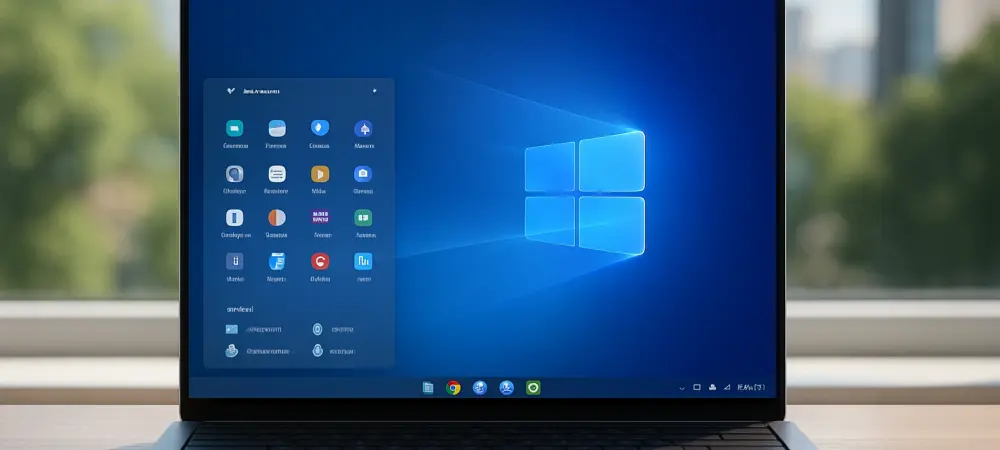Screen dimensions: 1000x450
Task: Select the blue shield-shaped app tile
Action: point(320,128)
